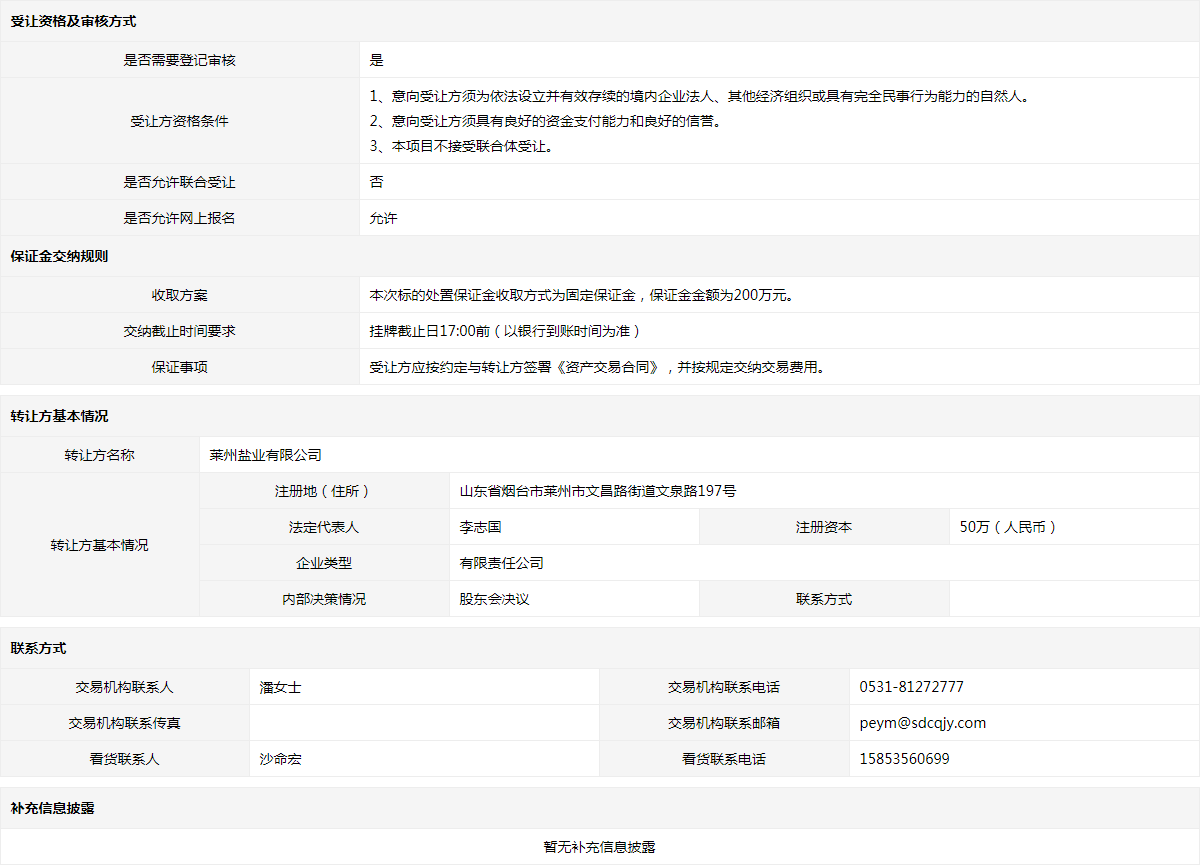The image size is (1201, 865).
Task: Select the section heading 联系方式 above 交易机构联系人
Action: [x=38, y=648]
